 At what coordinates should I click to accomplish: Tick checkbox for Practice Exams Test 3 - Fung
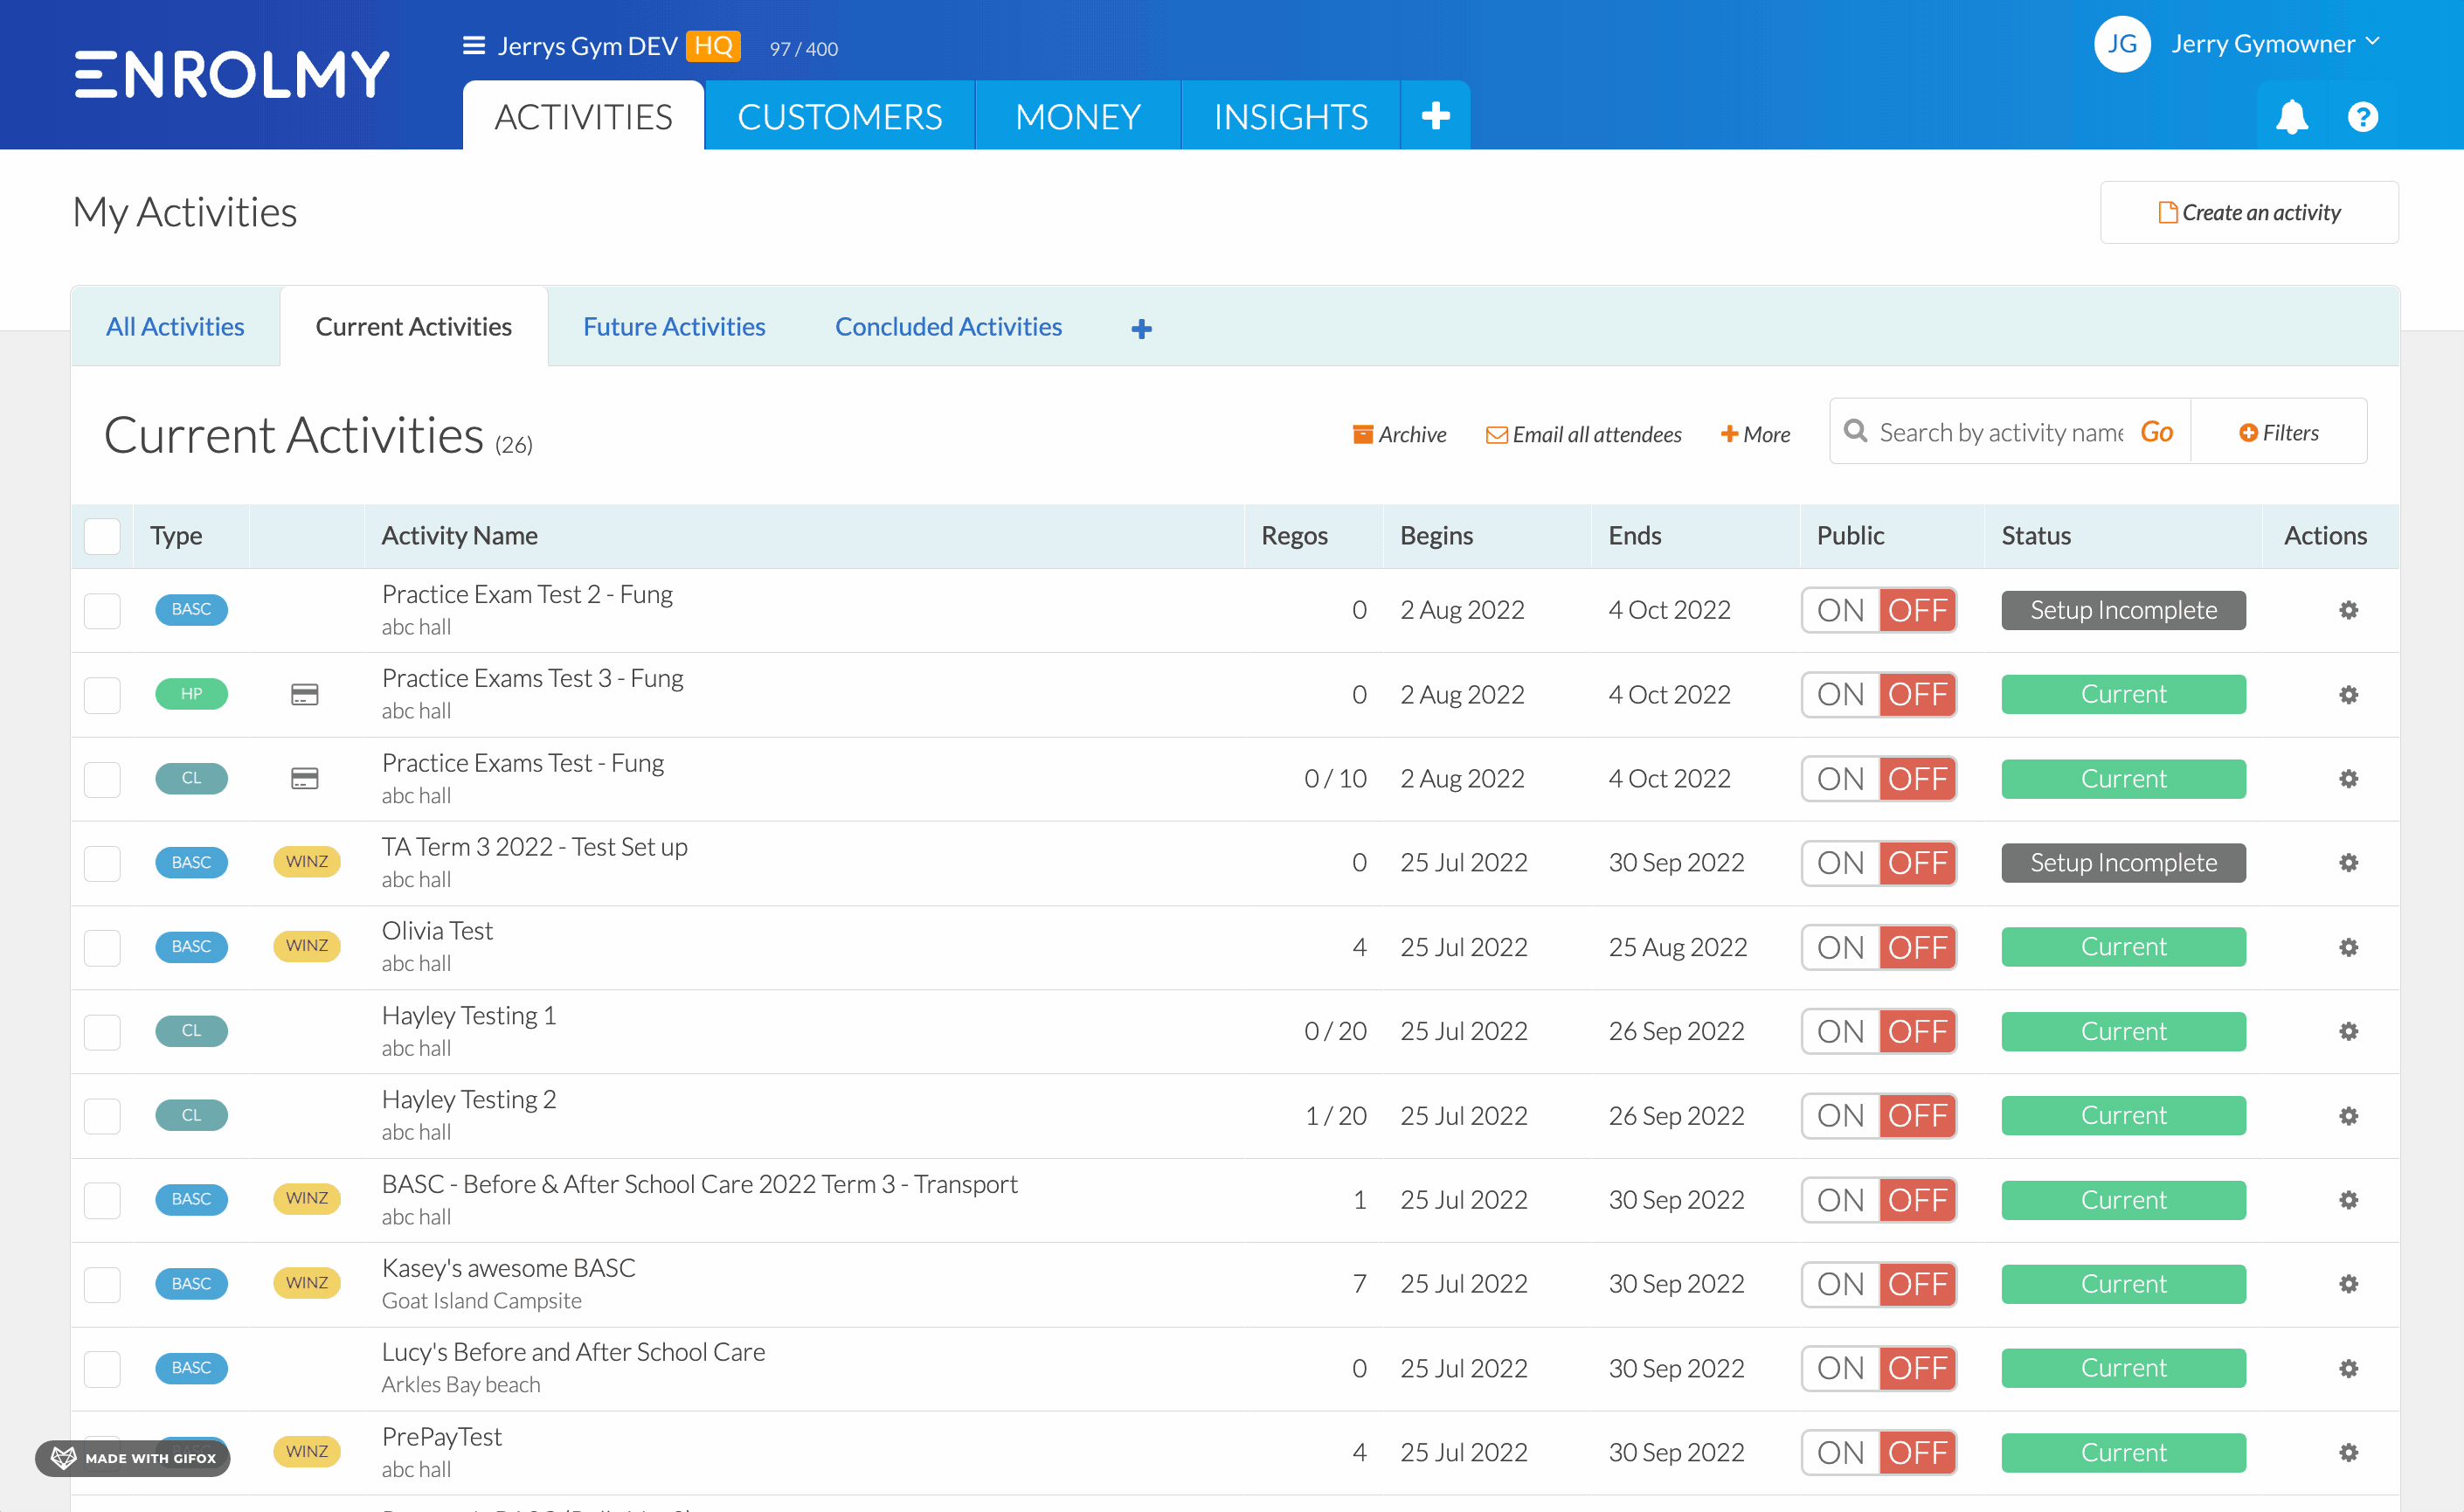102,694
